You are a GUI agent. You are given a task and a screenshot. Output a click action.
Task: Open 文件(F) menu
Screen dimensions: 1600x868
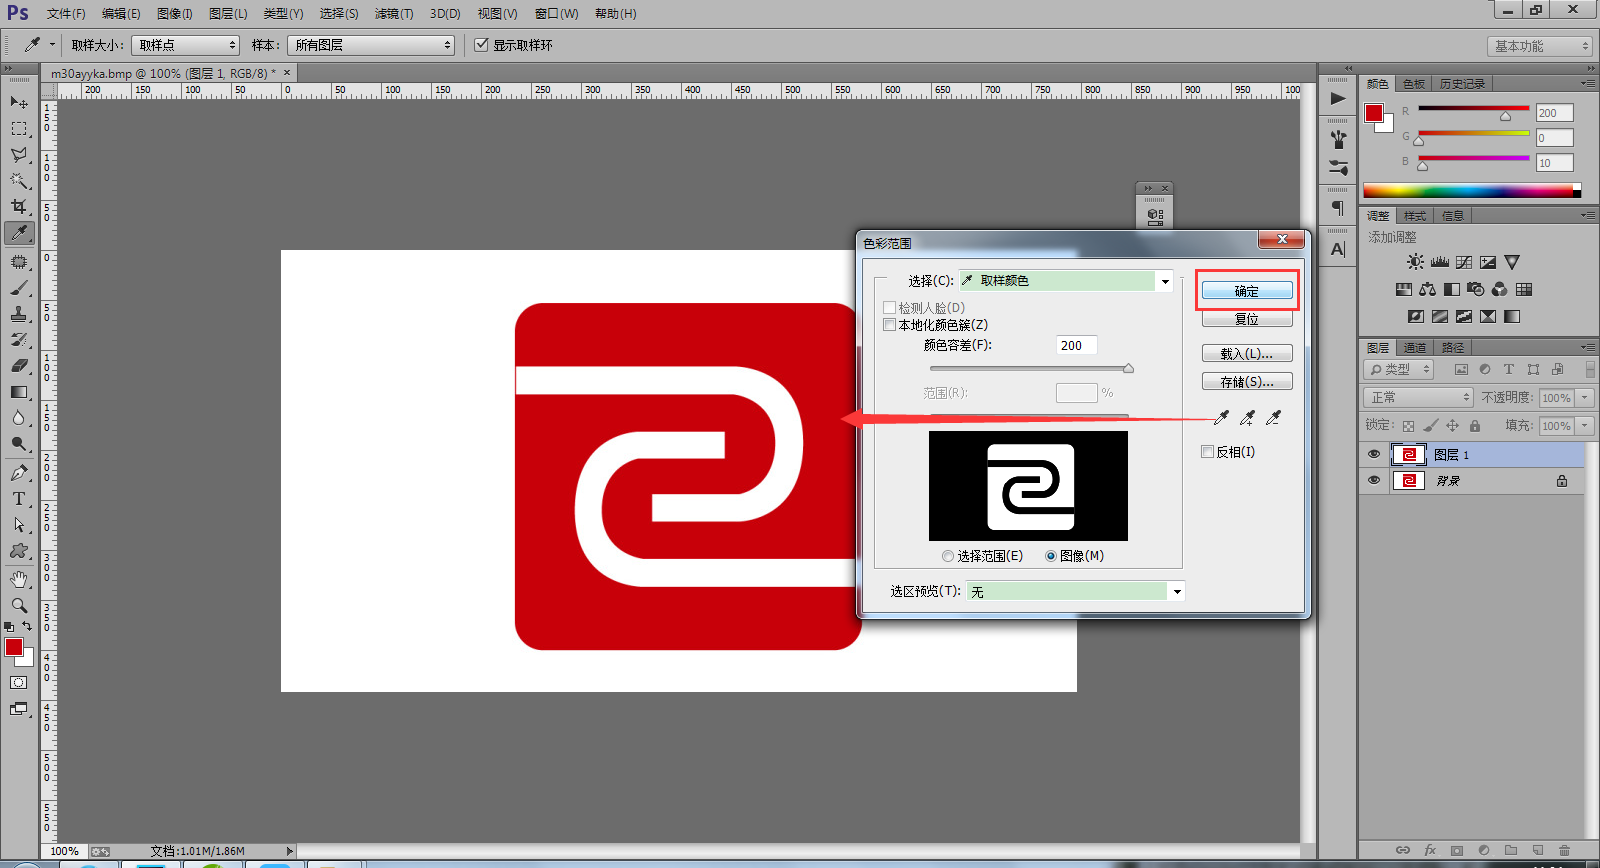[x=66, y=13]
